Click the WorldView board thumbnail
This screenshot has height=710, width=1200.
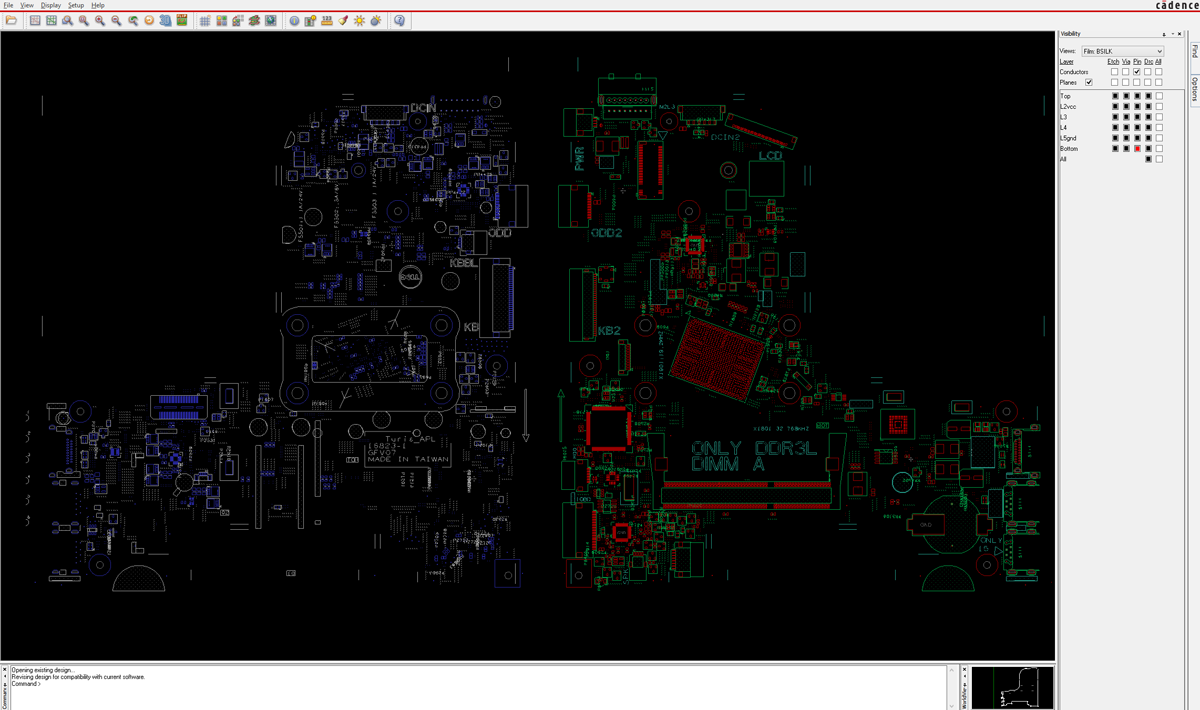[x=1012, y=688]
